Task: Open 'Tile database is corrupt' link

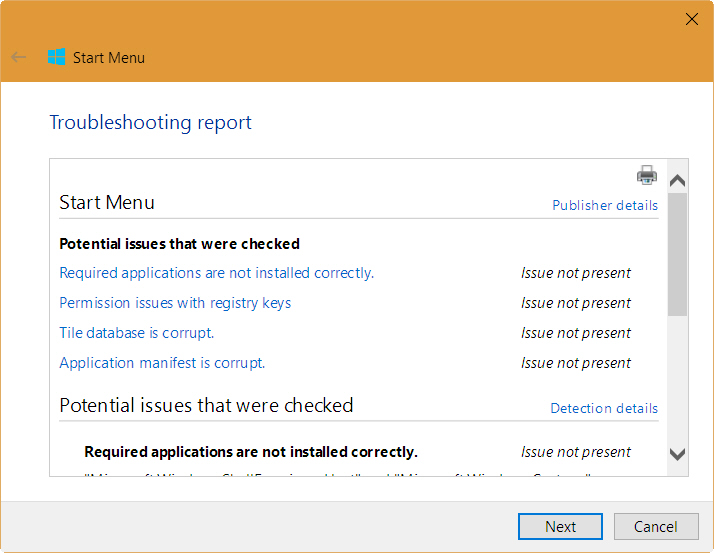Action: pos(137,333)
